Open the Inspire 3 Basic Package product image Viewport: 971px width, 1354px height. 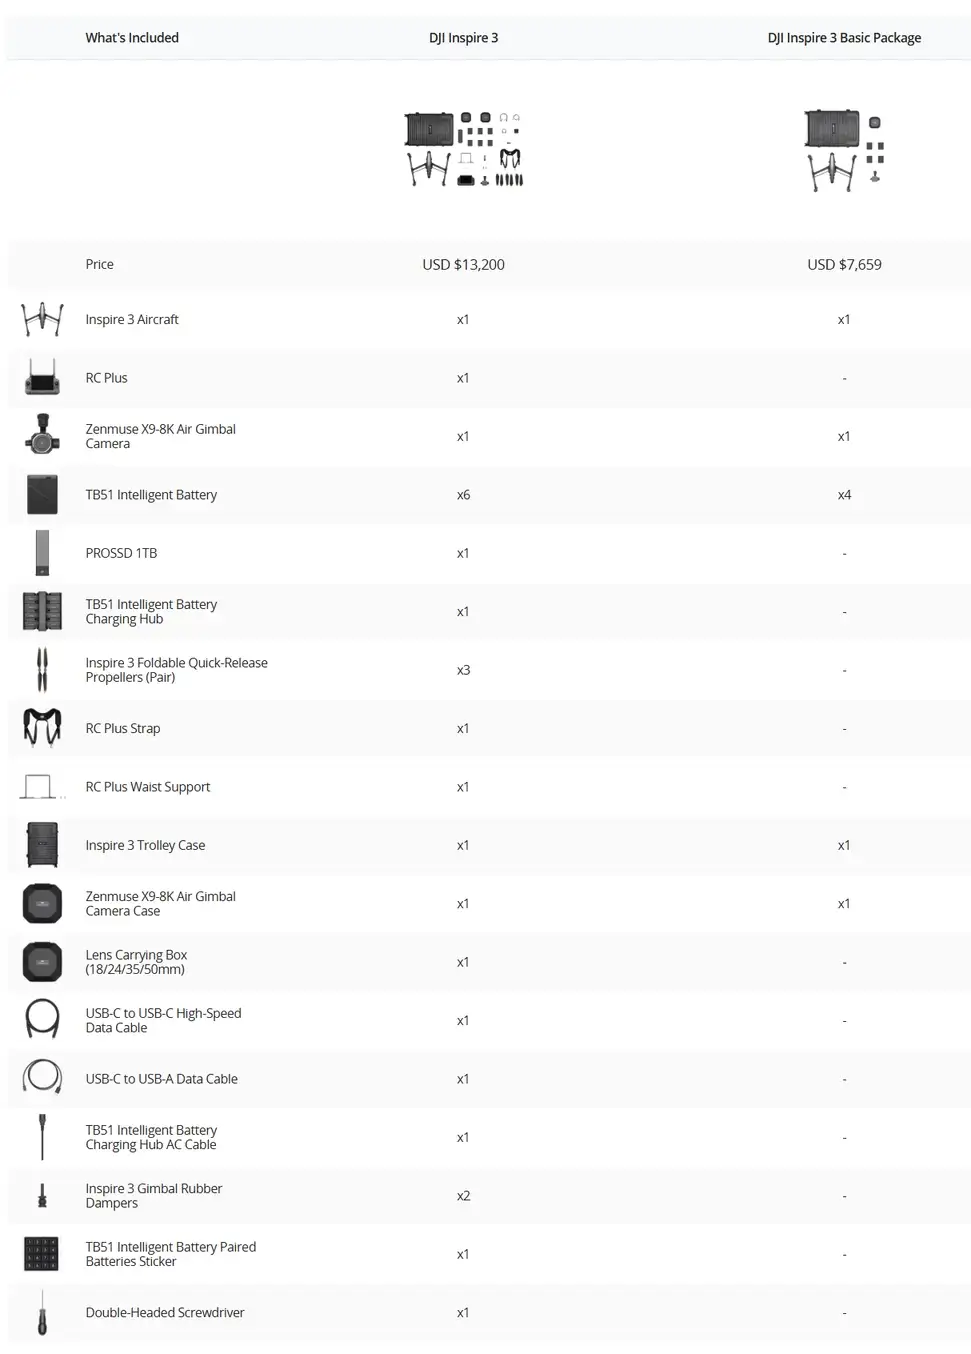tap(844, 150)
